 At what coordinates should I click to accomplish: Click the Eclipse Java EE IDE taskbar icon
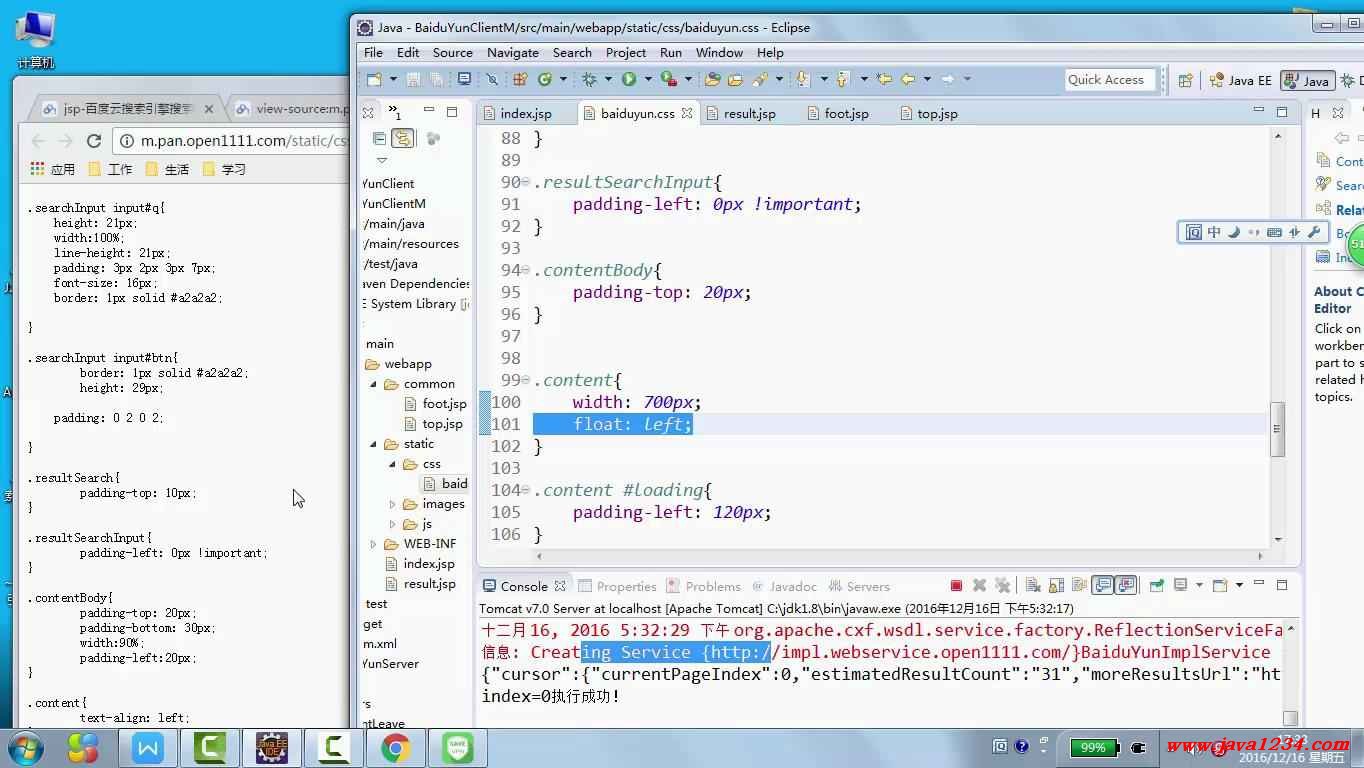(272, 748)
